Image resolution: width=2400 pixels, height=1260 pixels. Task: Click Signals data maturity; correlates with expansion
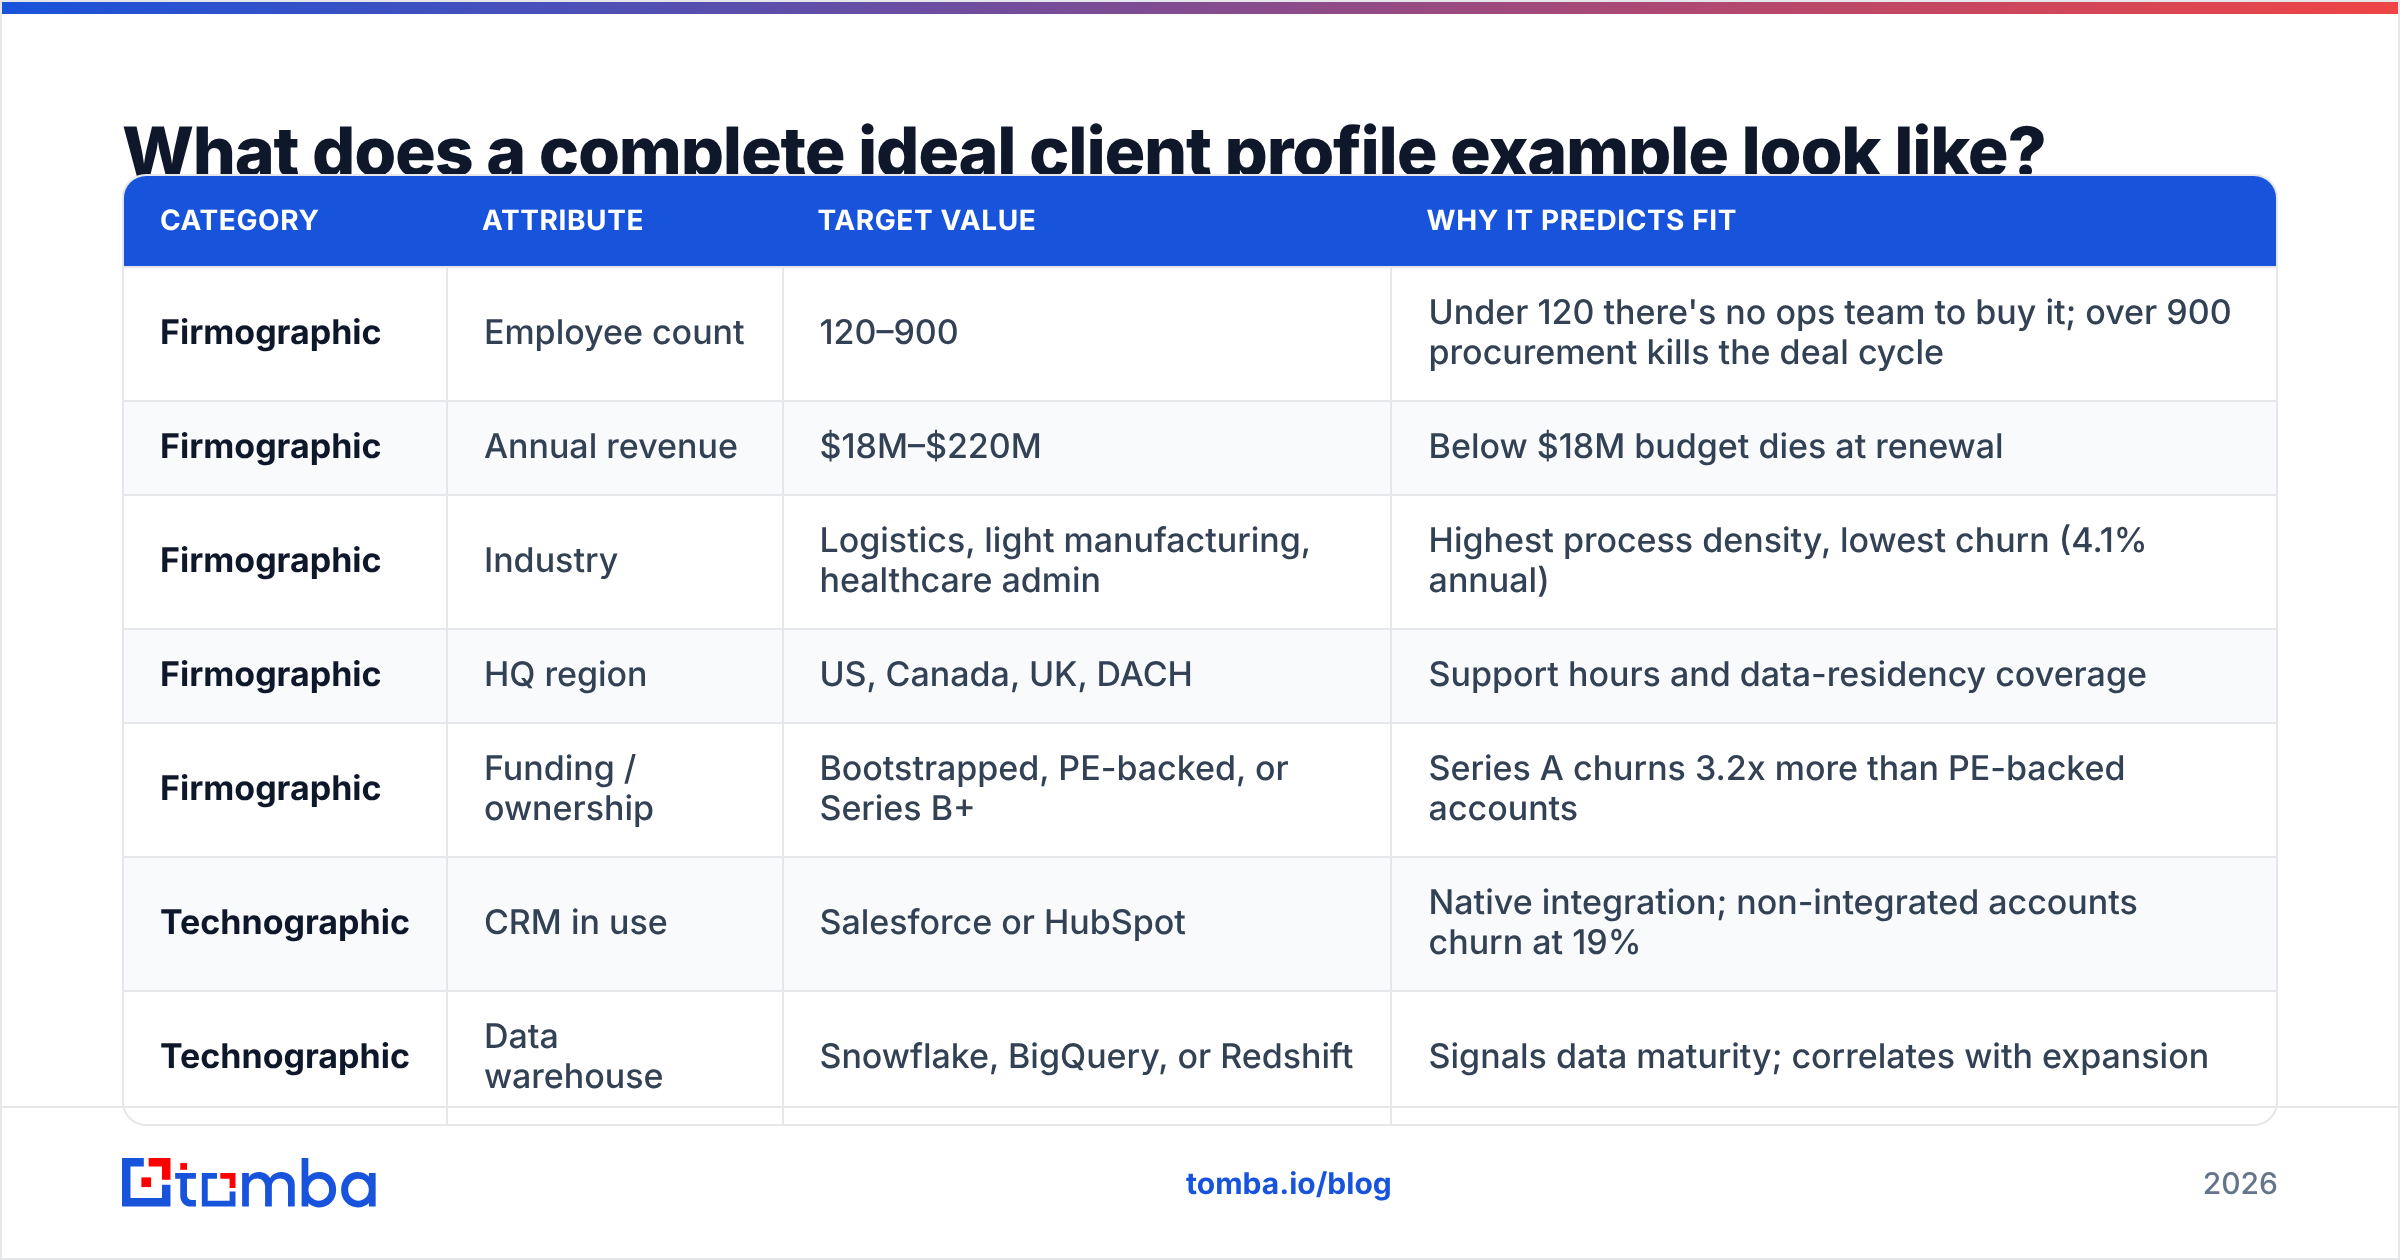click(x=1818, y=1056)
